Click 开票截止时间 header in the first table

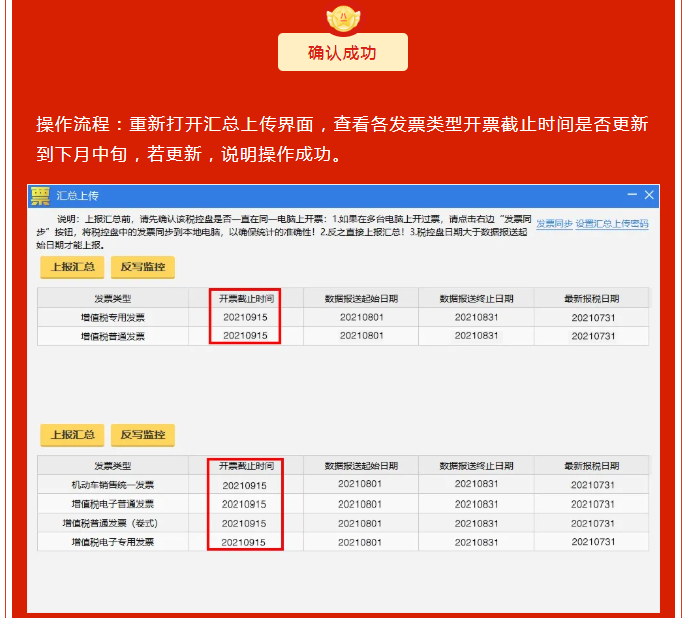(x=245, y=298)
